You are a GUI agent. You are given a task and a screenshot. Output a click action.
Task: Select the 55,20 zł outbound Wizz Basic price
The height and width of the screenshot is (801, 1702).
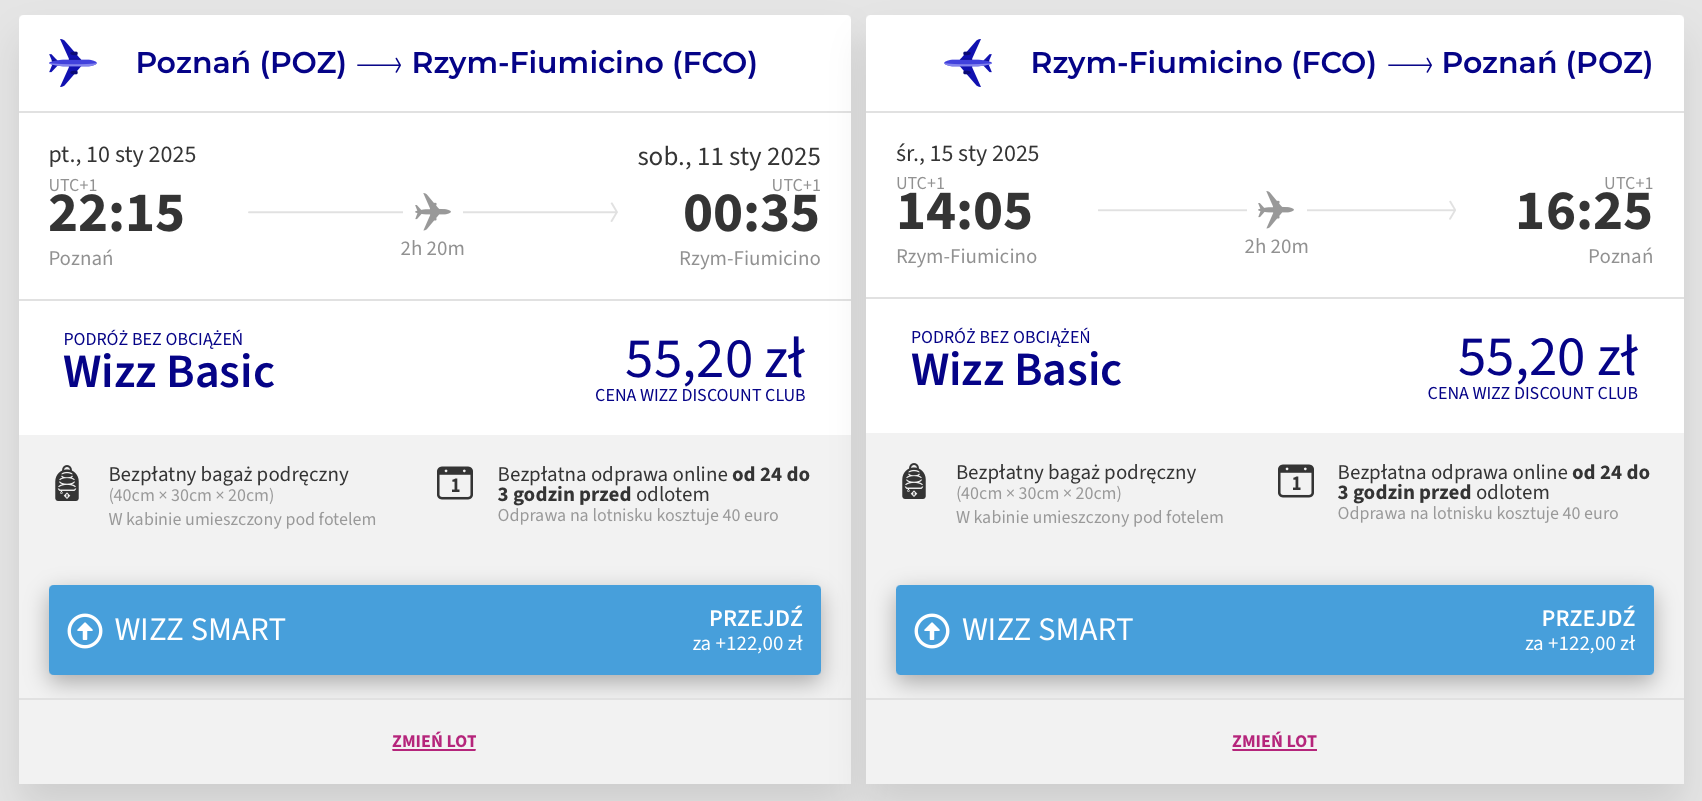(714, 360)
